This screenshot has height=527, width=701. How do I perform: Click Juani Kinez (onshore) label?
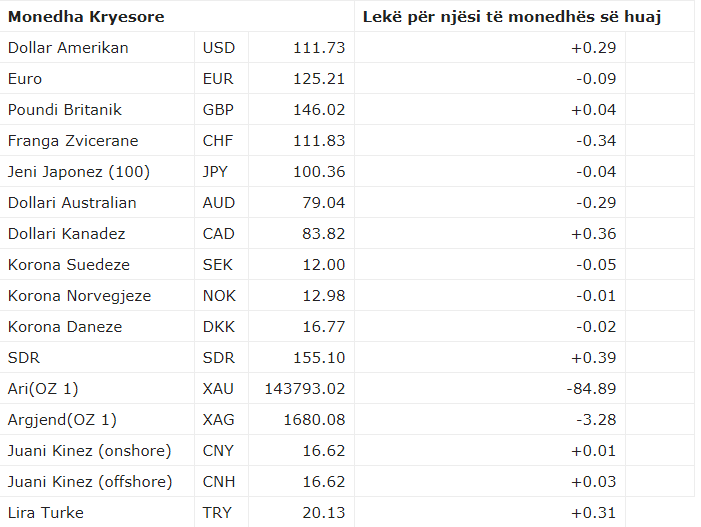pos(89,451)
